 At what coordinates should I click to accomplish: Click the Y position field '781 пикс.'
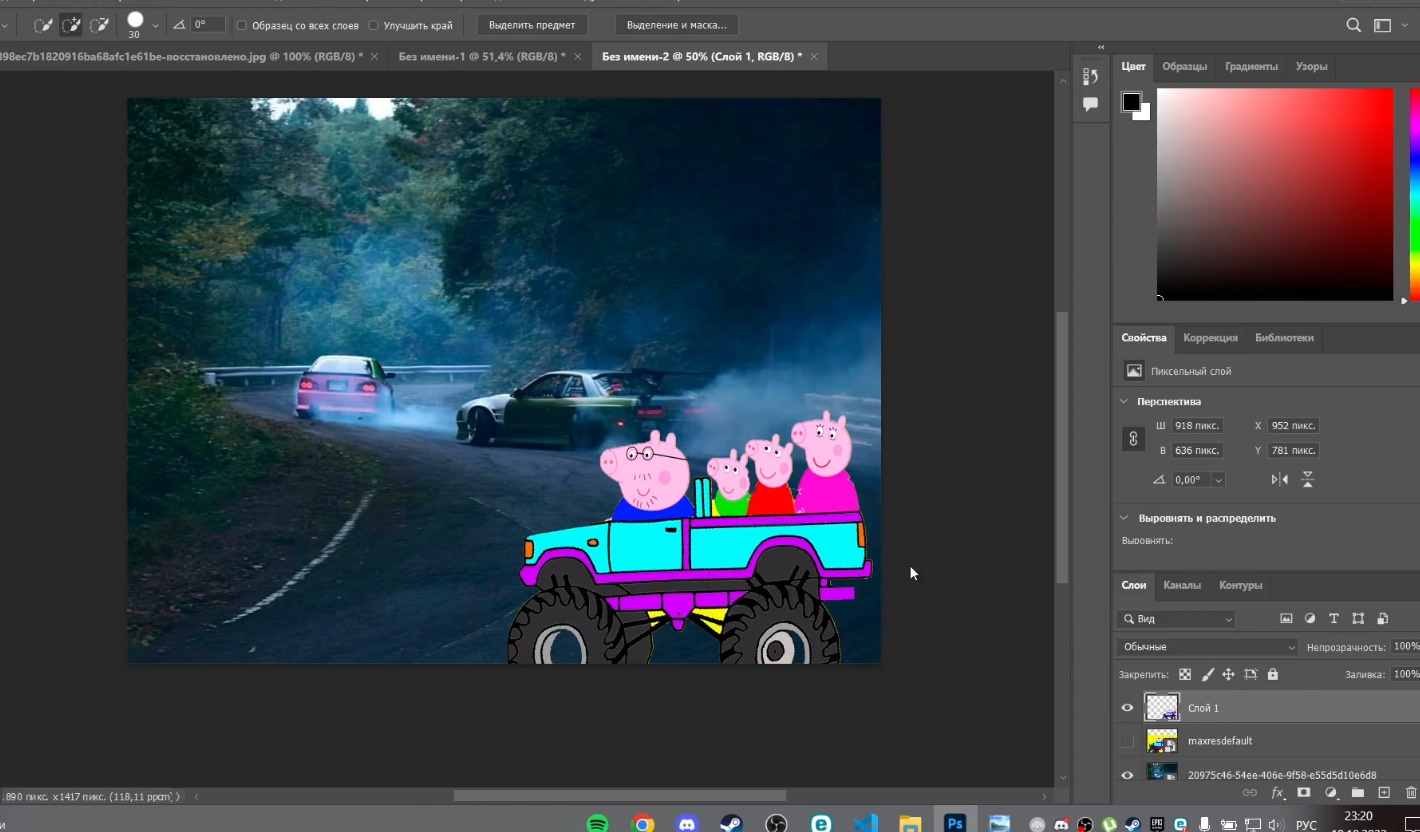1293,451
